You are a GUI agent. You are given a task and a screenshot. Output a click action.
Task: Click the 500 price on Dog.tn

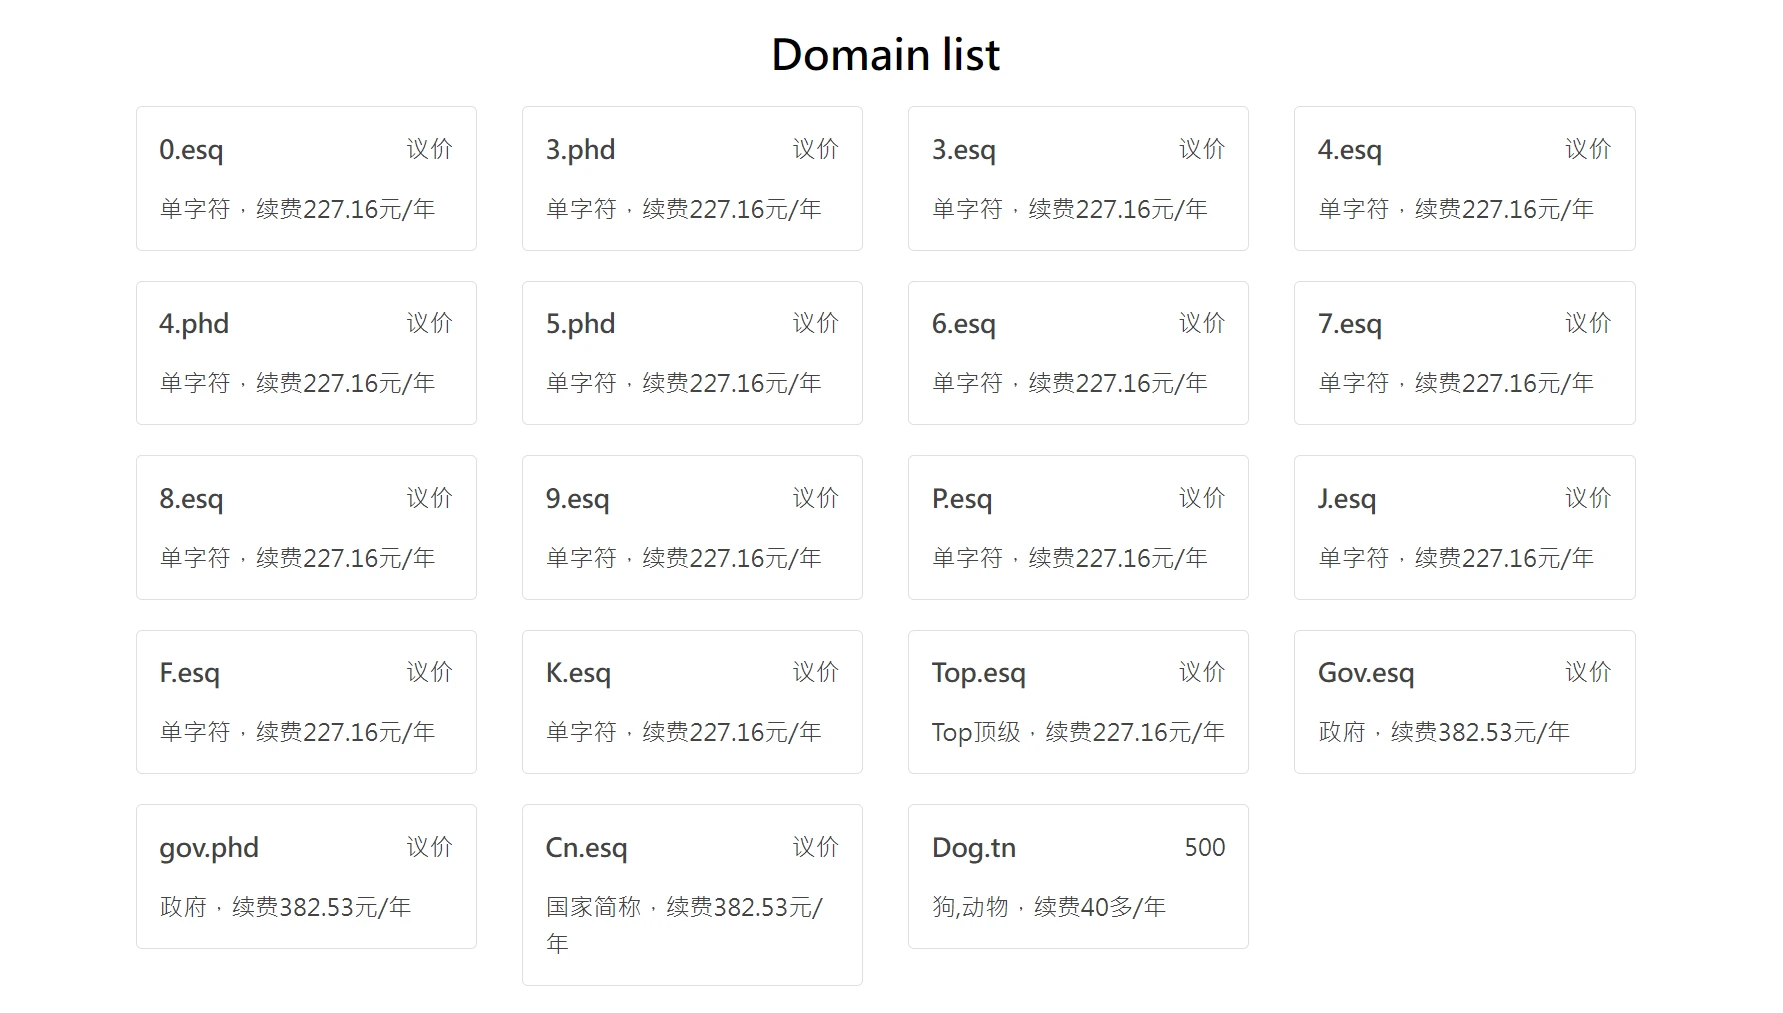[1204, 848]
